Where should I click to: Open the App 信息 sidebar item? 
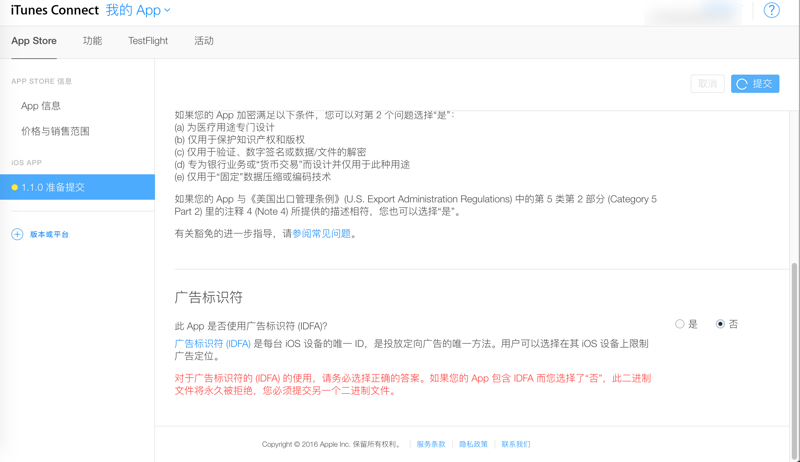(x=41, y=106)
